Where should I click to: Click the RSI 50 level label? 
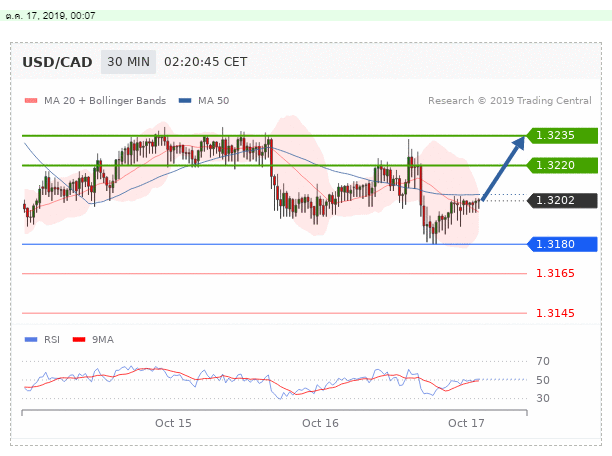pyautogui.click(x=543, y=380)
